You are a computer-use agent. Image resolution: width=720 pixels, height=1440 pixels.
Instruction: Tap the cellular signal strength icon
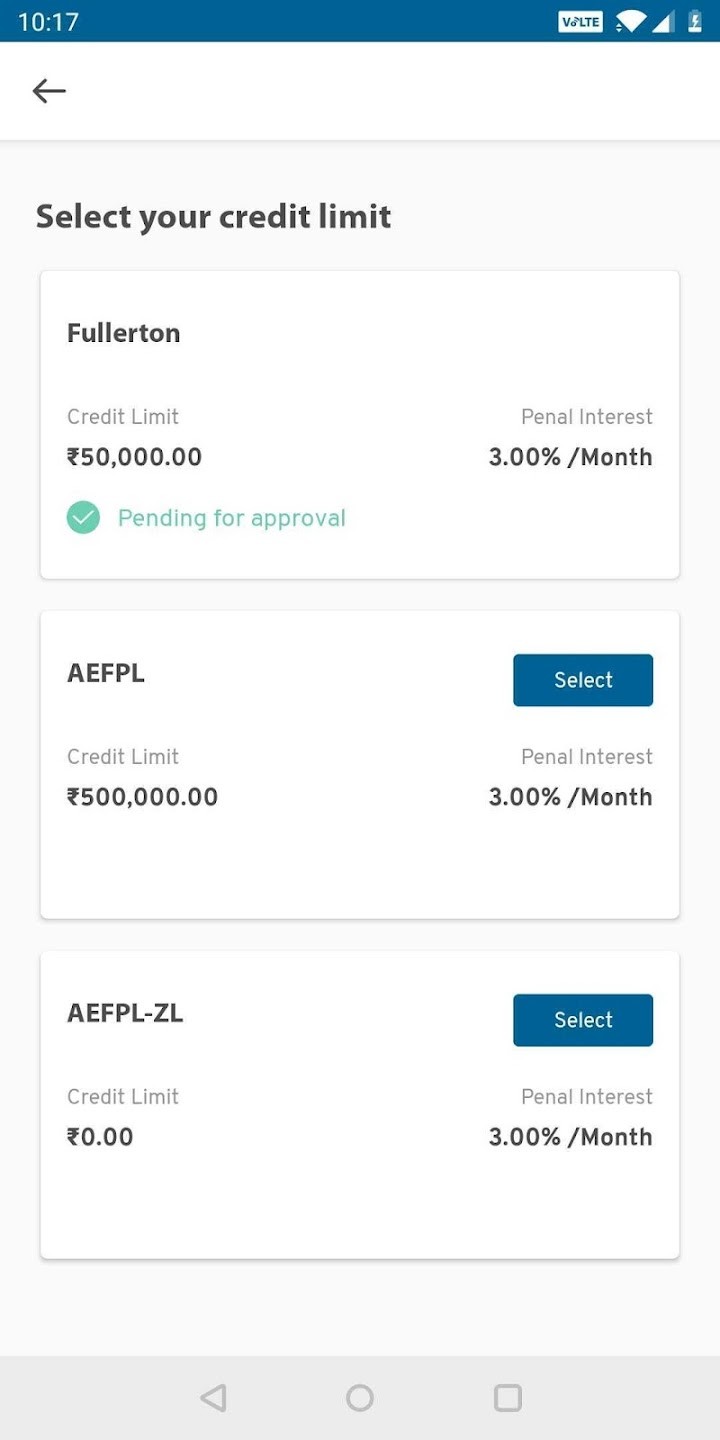663,21
